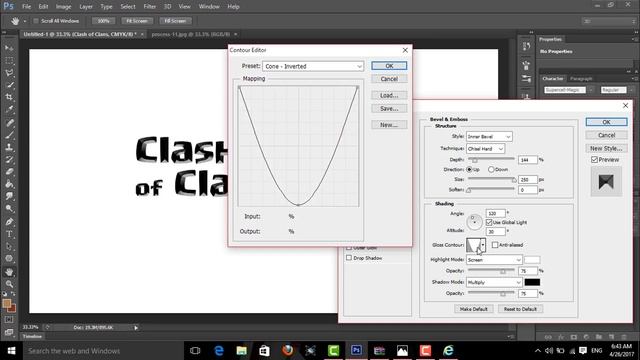
Task: Open the Technique dropdown
Action: point(485,149)
